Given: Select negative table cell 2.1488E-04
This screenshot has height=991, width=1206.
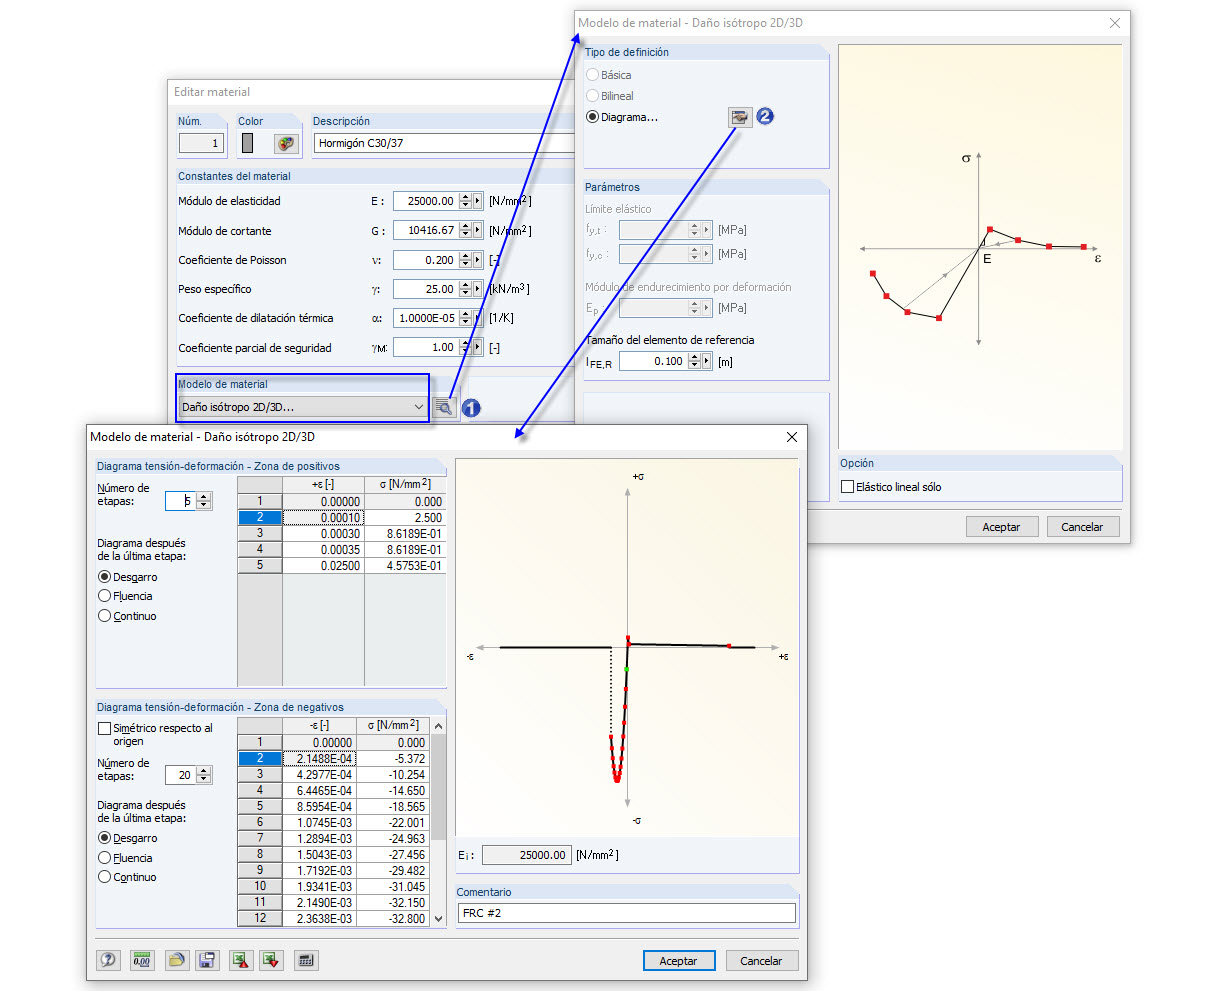Looking at the screenshot, I should pyautogui.click(x=319, y=759).
